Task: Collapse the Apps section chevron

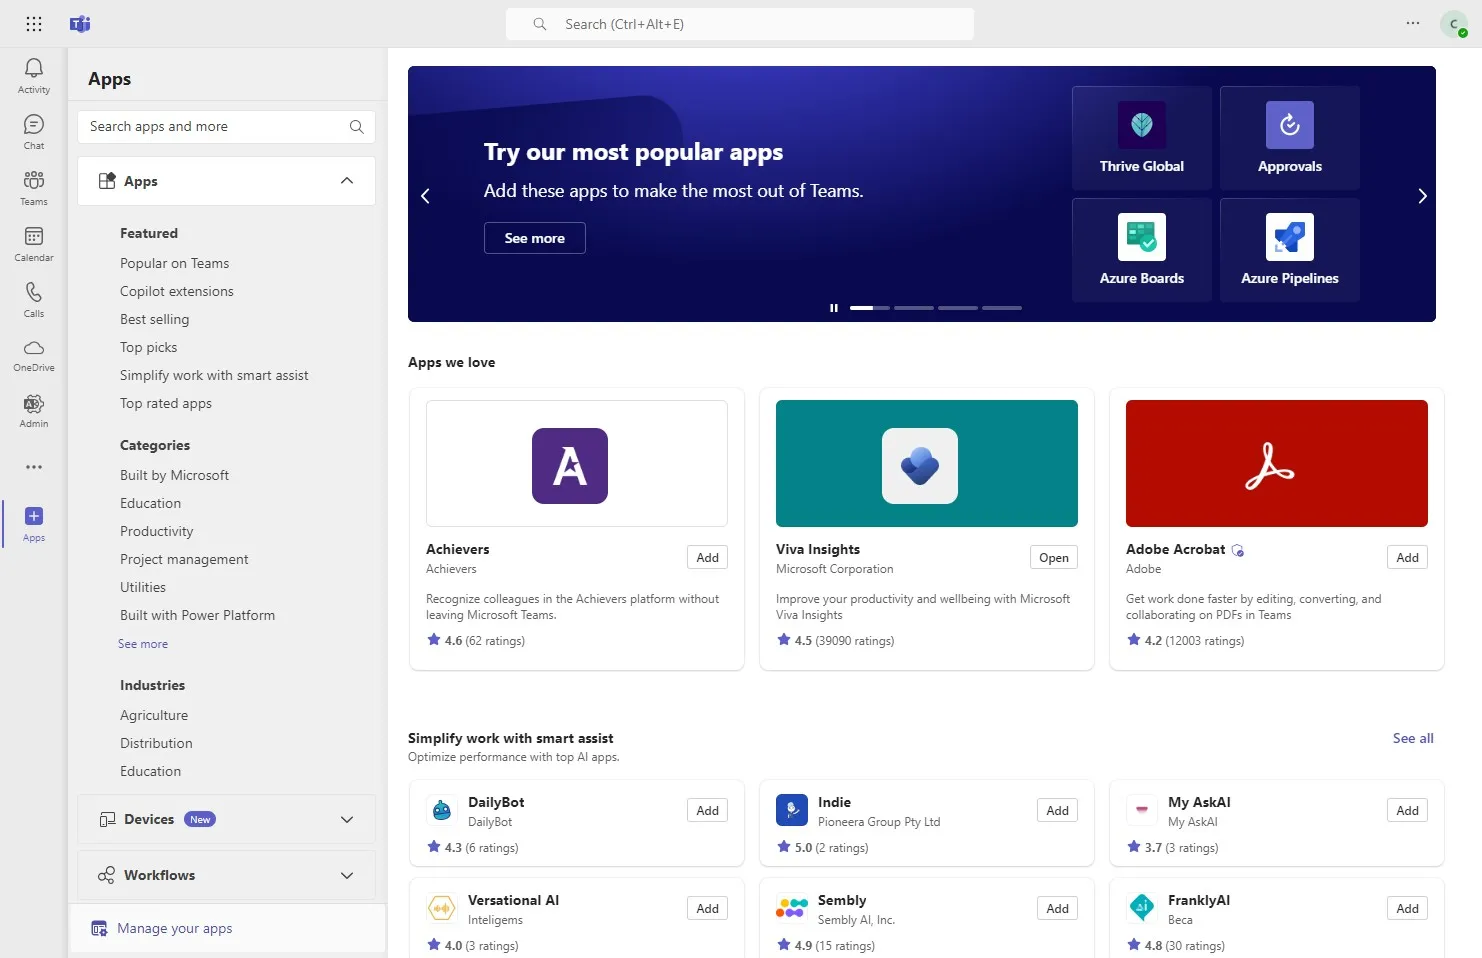Action: (x=347, y=181)
